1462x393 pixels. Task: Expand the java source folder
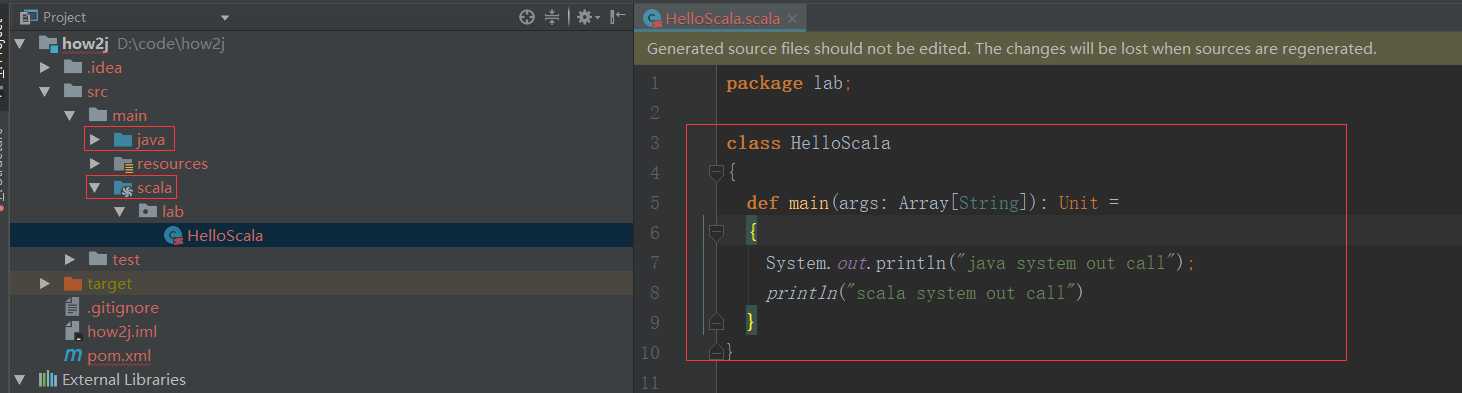[95, 140]
